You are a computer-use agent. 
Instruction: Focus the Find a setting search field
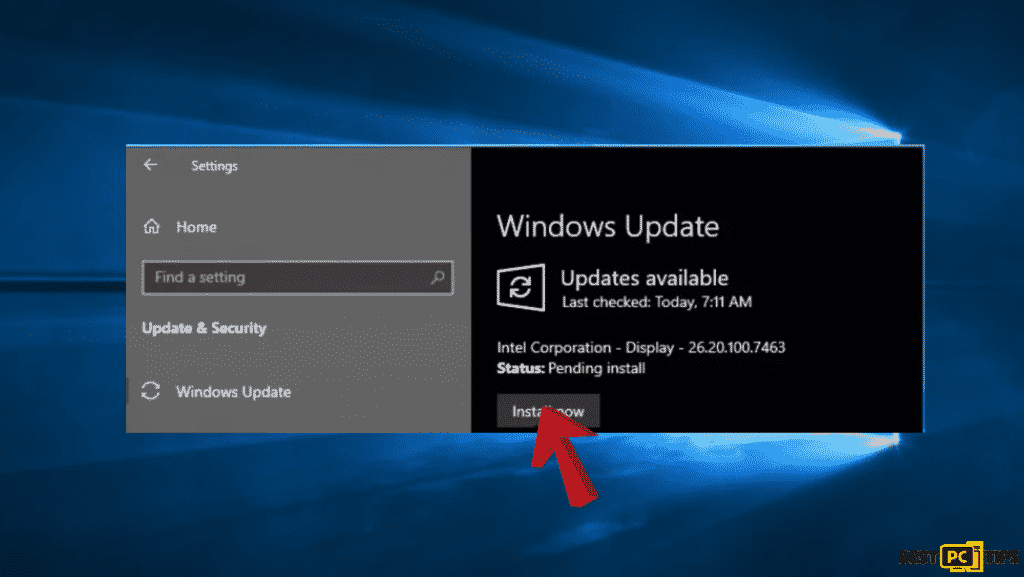pyautogui.click(x=298, y=277)
